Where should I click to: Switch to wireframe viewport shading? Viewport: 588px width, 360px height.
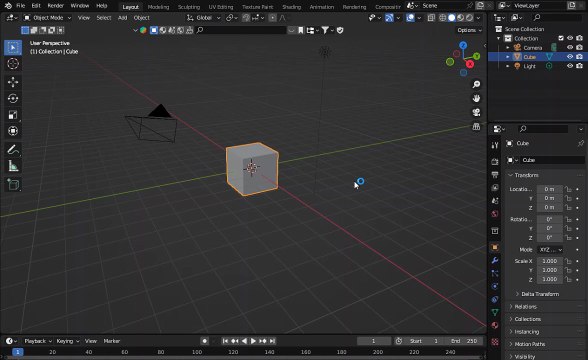[443, 18]
